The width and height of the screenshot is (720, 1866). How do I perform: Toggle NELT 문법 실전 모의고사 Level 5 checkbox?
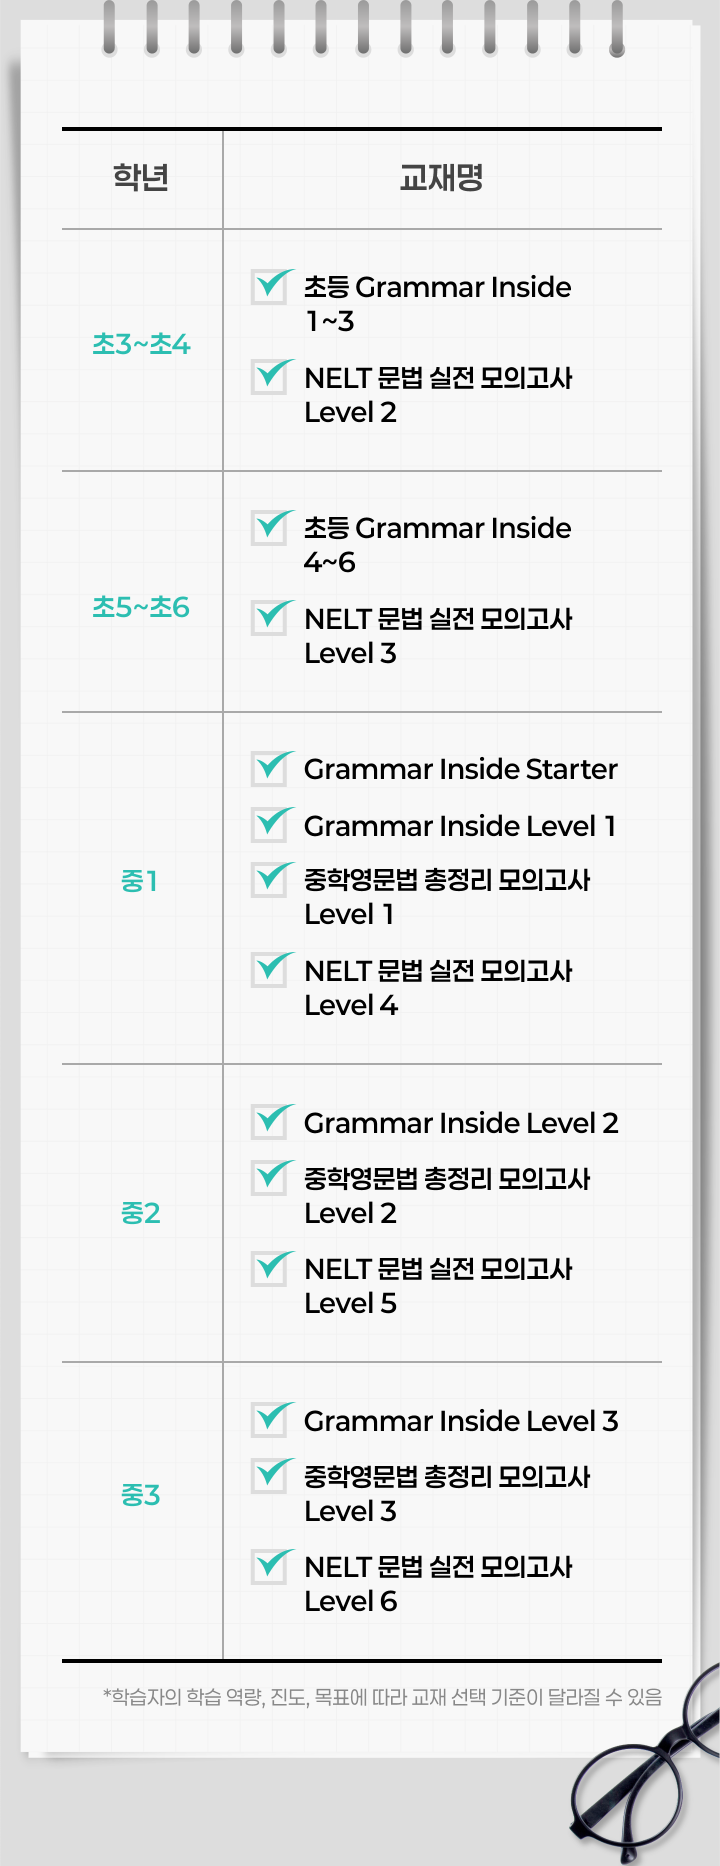coord(270,1268)
